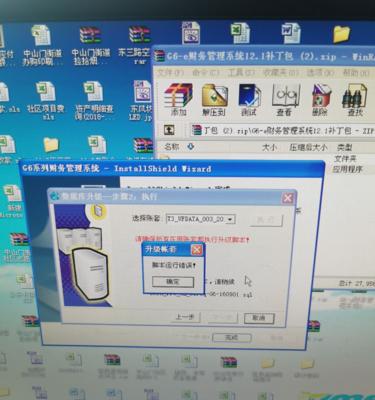Open the 工具 menu in WinRAR
This screenshot has width=375, height=400.
pos(241,72)
